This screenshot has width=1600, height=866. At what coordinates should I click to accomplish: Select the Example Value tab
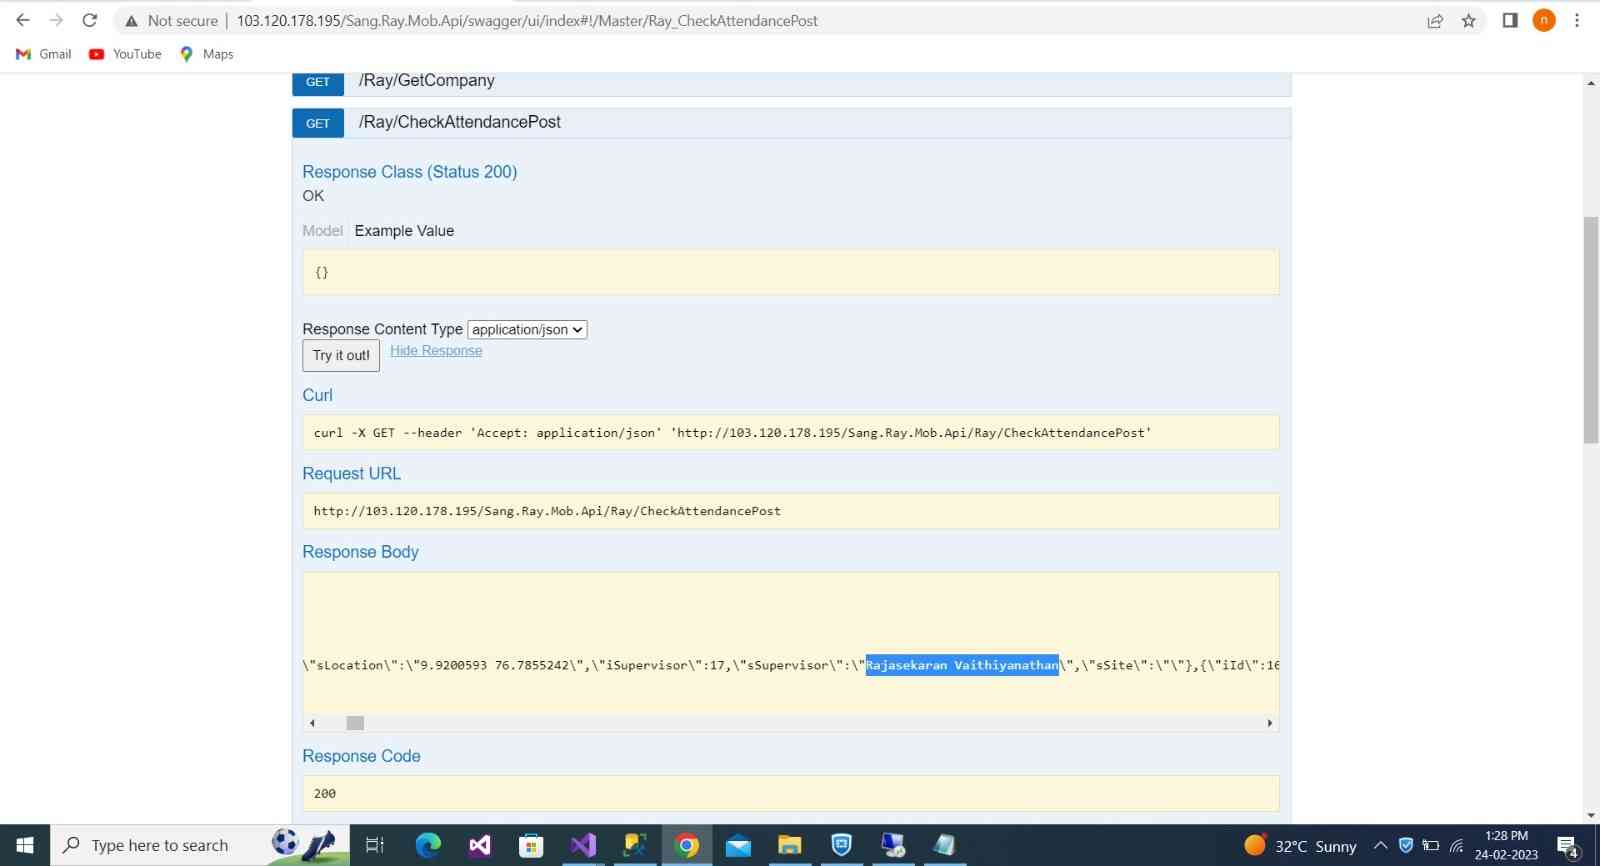point(404,231)
